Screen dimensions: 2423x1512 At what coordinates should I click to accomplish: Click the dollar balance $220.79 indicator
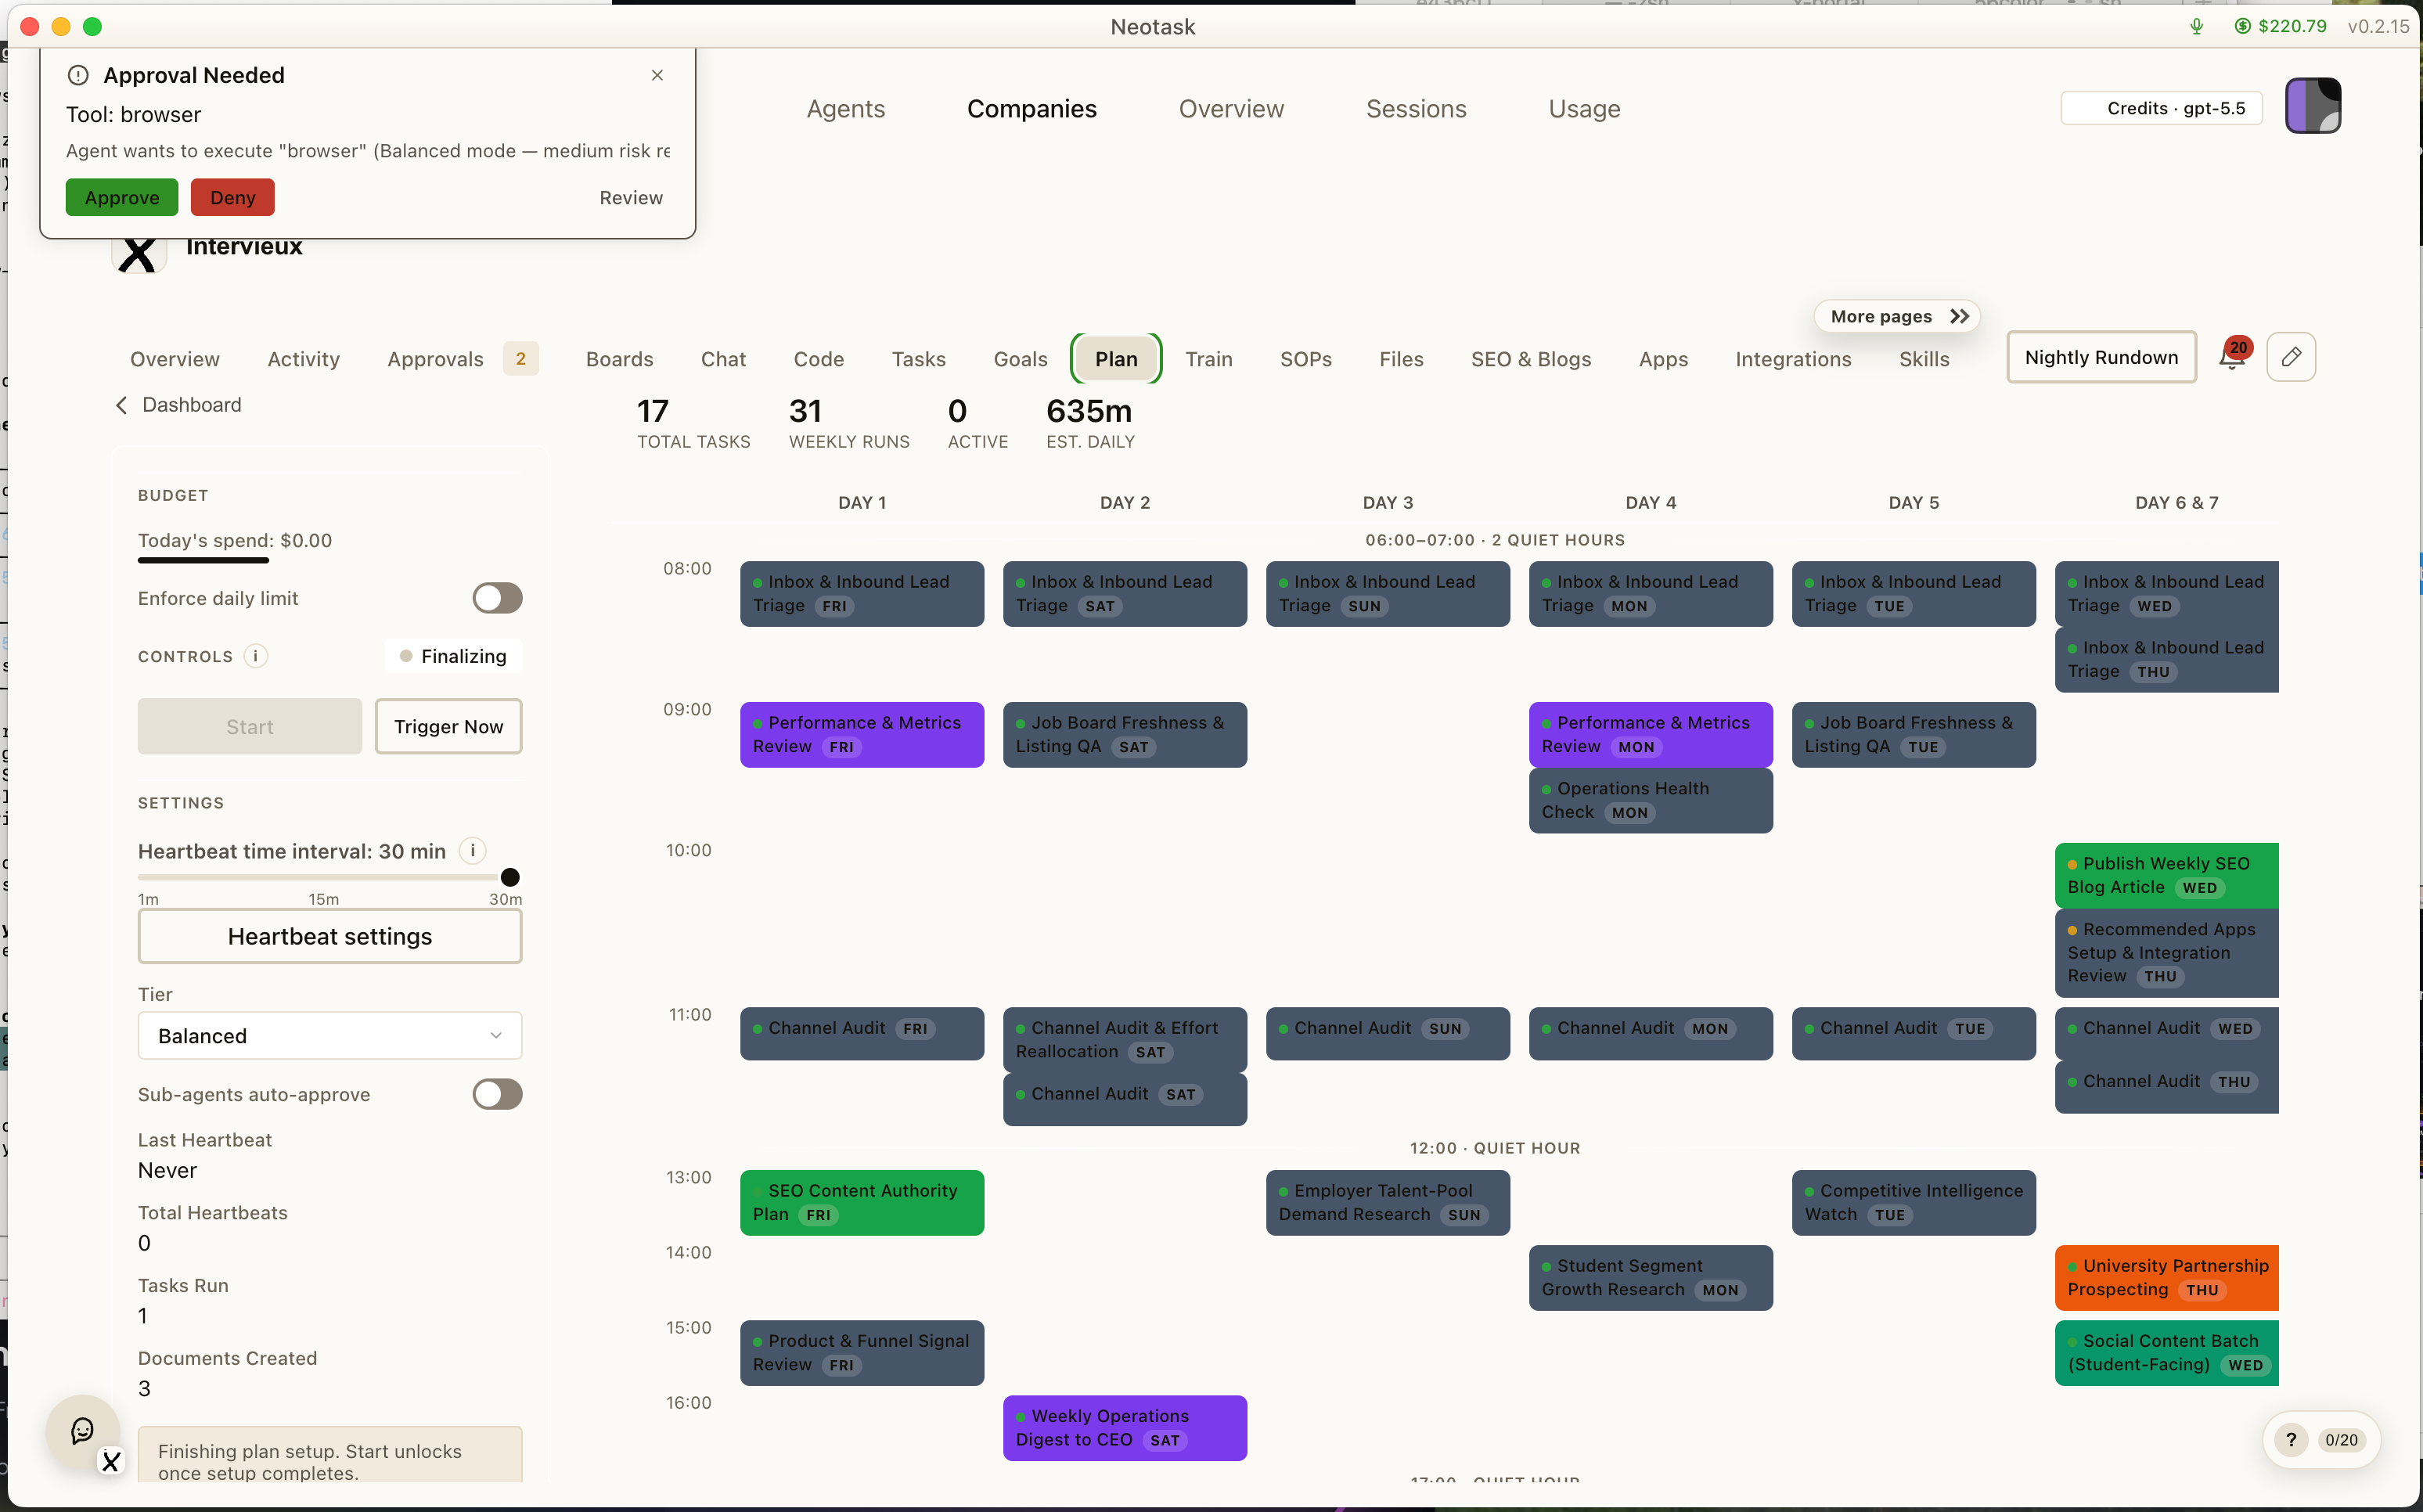coord(2281,27)
